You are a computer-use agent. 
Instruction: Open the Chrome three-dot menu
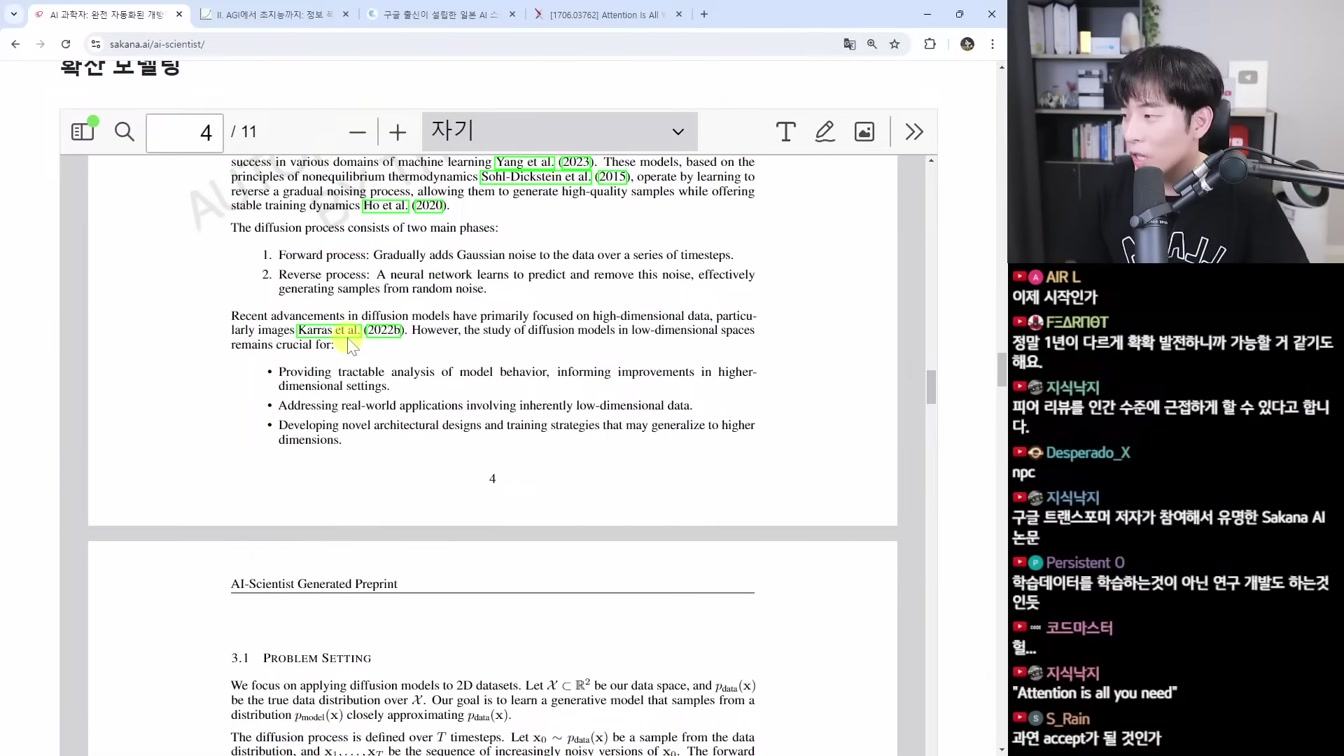click(992, 44)
